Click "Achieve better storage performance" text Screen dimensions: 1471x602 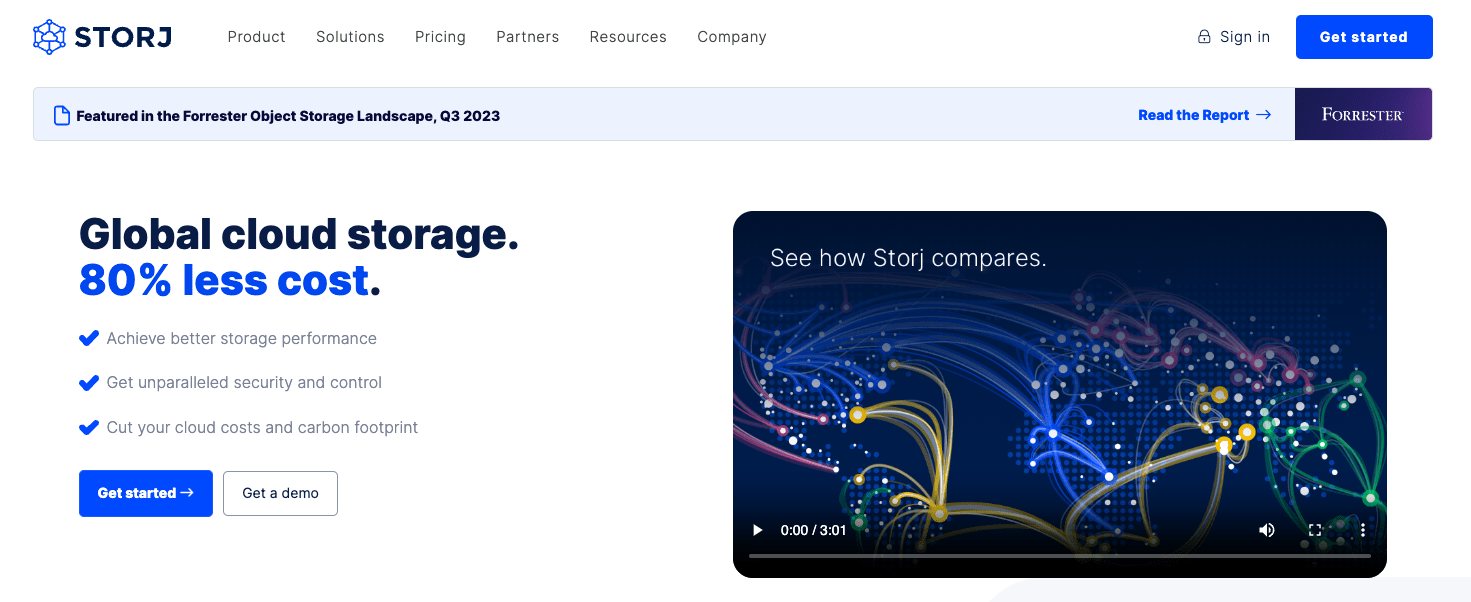(x=242, y=338)
